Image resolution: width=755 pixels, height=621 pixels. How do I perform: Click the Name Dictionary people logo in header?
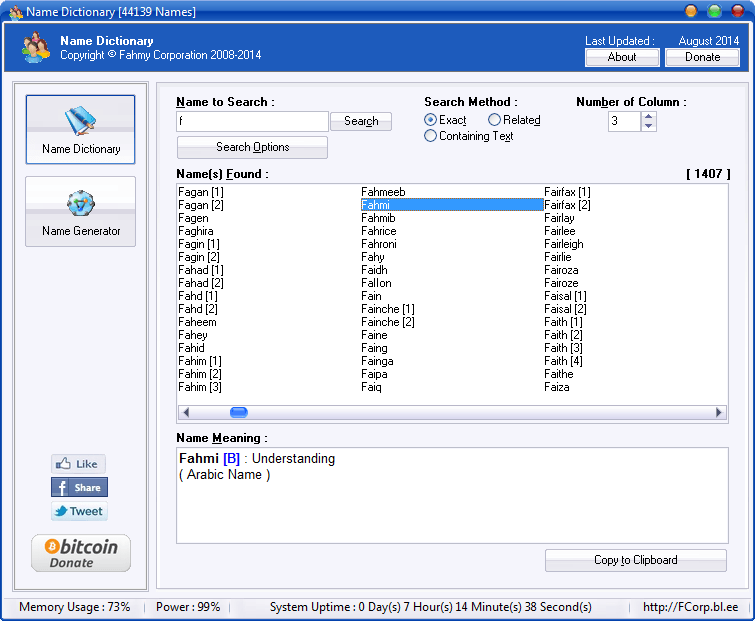coord(36,48)
